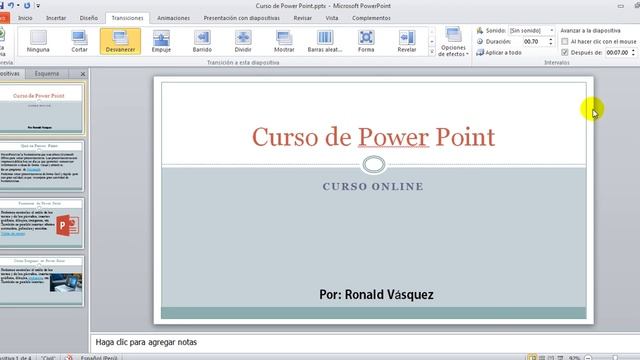Apply the Barras aleatorias transition
The image size is (640, 360).
pos(325,41)
